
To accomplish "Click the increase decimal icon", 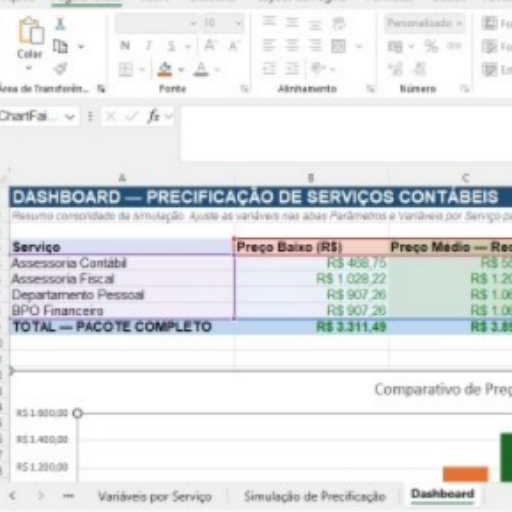I will [395, 69].
